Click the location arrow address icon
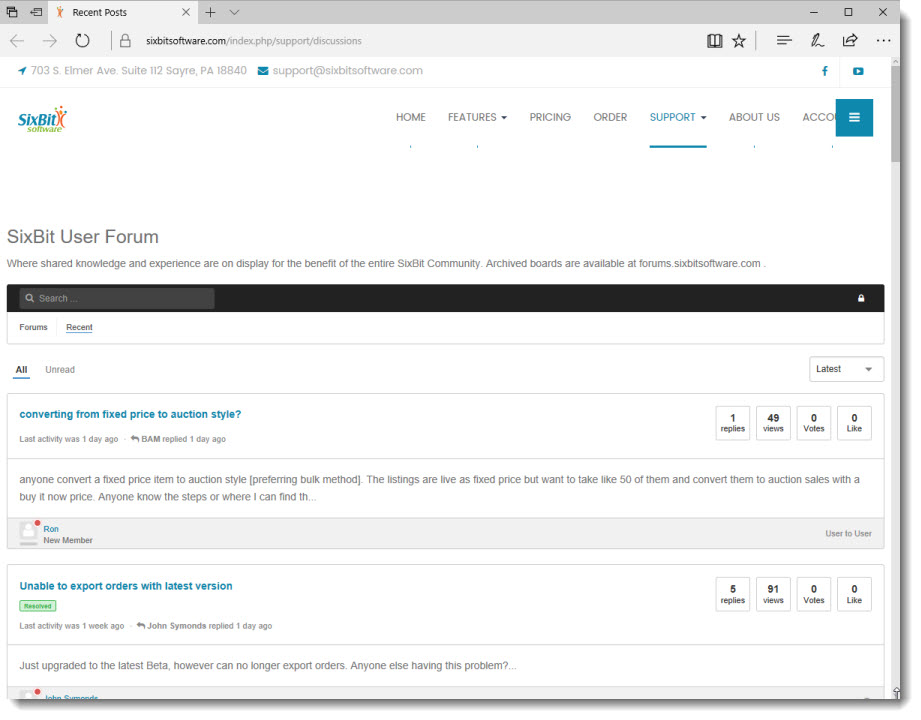Screen dimensions: 921x720 click(22, 70)
